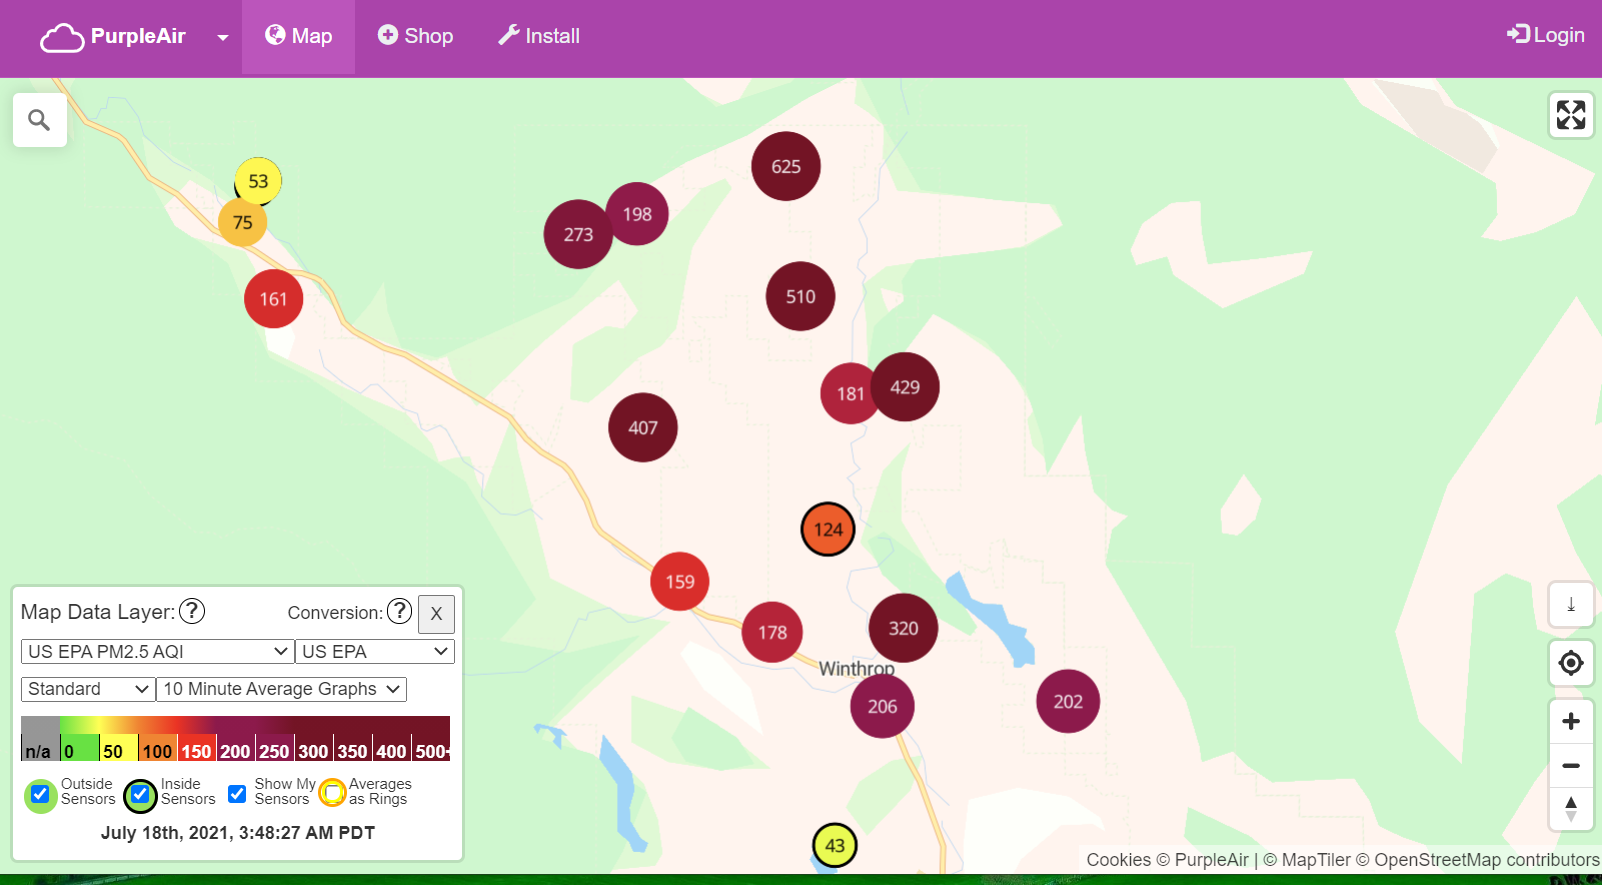Click the download arrow map control
This screenshot has width=1602, height=885.
1570,605
